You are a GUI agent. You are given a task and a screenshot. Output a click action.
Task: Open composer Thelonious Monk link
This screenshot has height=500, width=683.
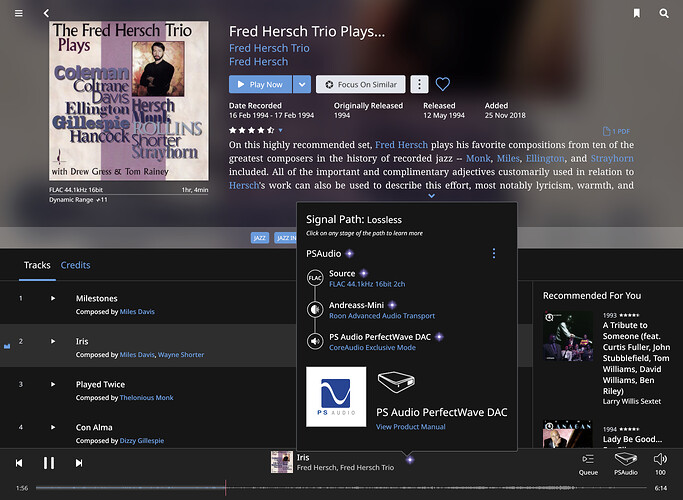(x=146, y=398)
